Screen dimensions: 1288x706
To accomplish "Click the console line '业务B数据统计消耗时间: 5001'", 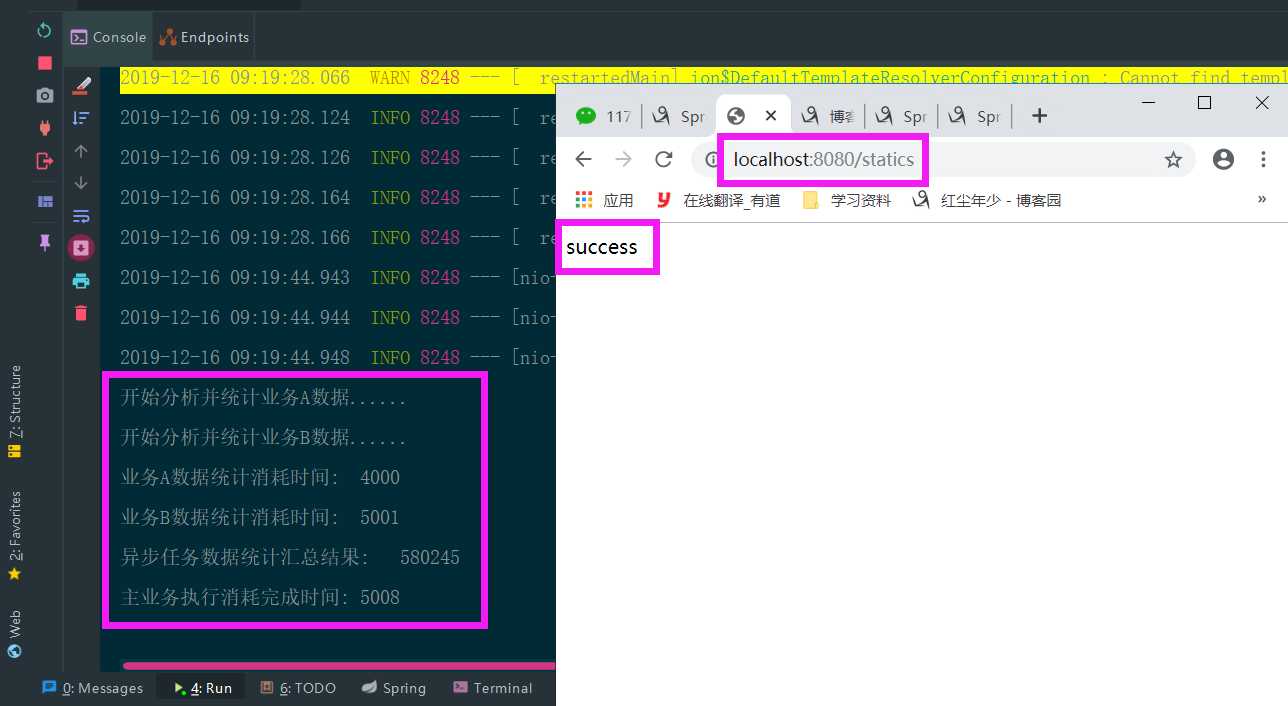I will coord(260,518).
